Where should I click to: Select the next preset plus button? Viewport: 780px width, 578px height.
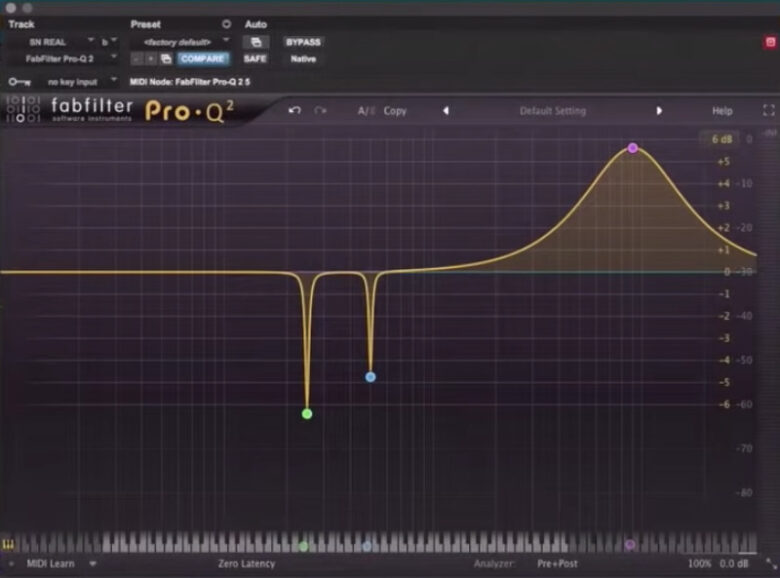150,59
